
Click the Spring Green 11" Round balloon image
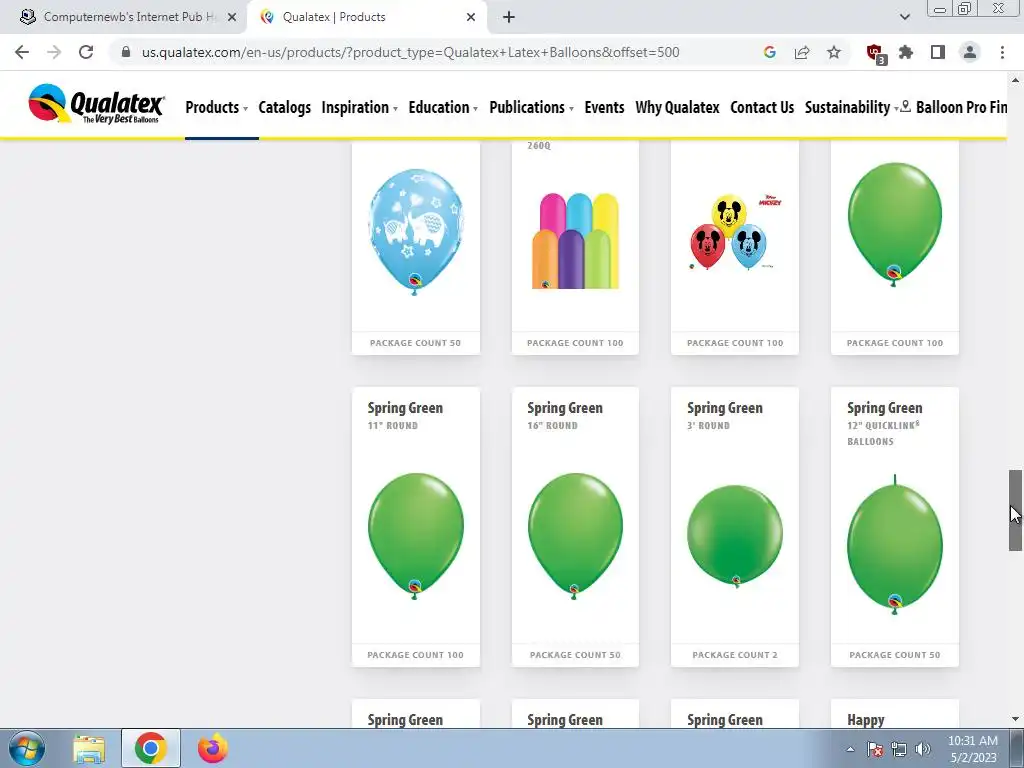pyautogui.click(x=416, y=536)
